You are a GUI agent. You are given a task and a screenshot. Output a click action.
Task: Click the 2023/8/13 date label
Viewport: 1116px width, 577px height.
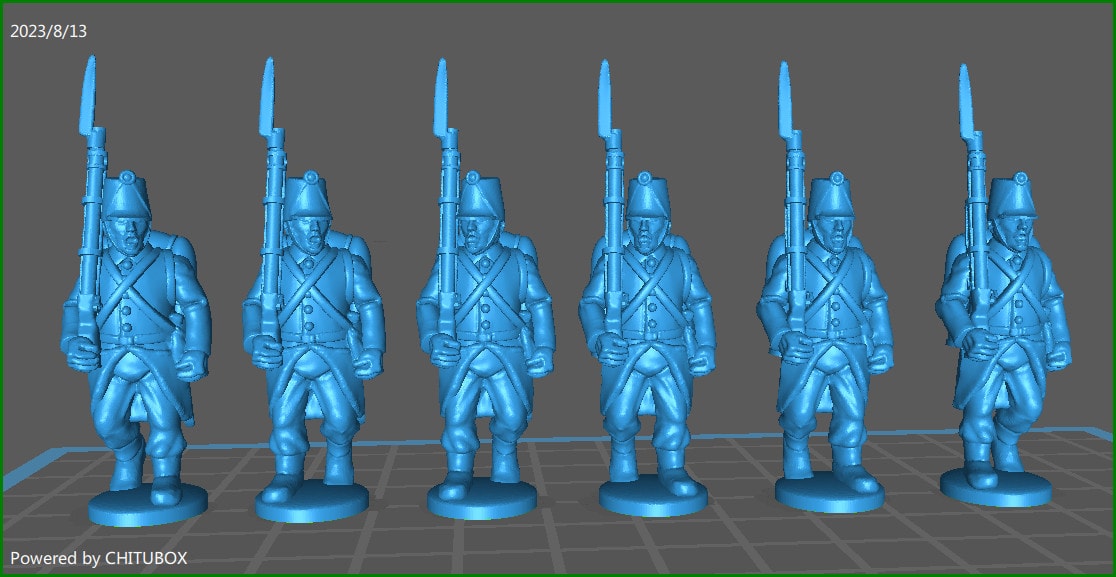pyautogui.click(x=48, y=29)
